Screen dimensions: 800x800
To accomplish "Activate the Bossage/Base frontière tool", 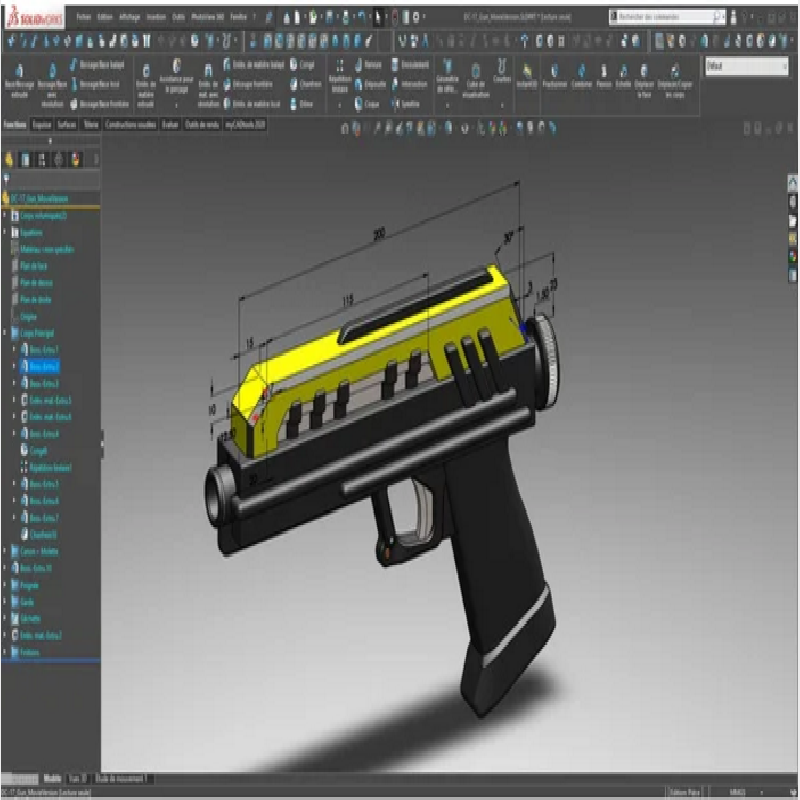I will click(99, 104).
